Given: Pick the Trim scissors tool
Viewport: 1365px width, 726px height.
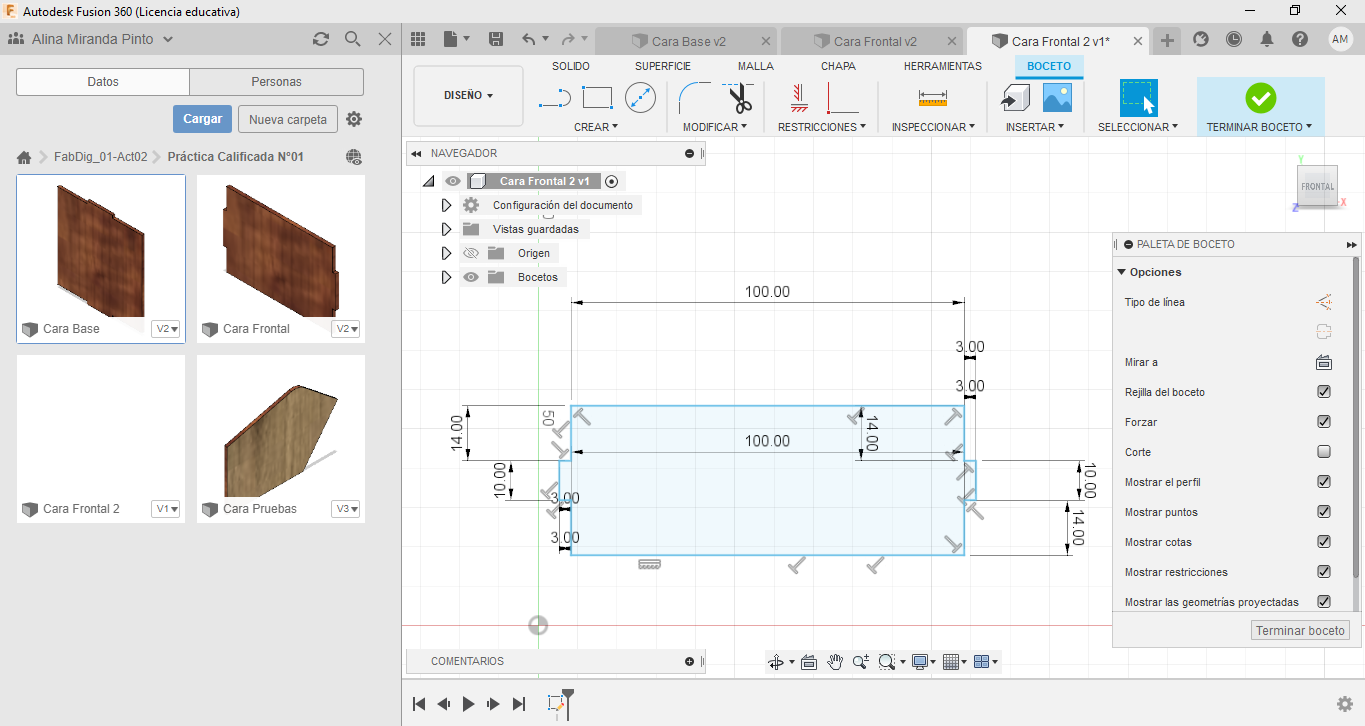Looking at the screenshot, I should (740, 98).
